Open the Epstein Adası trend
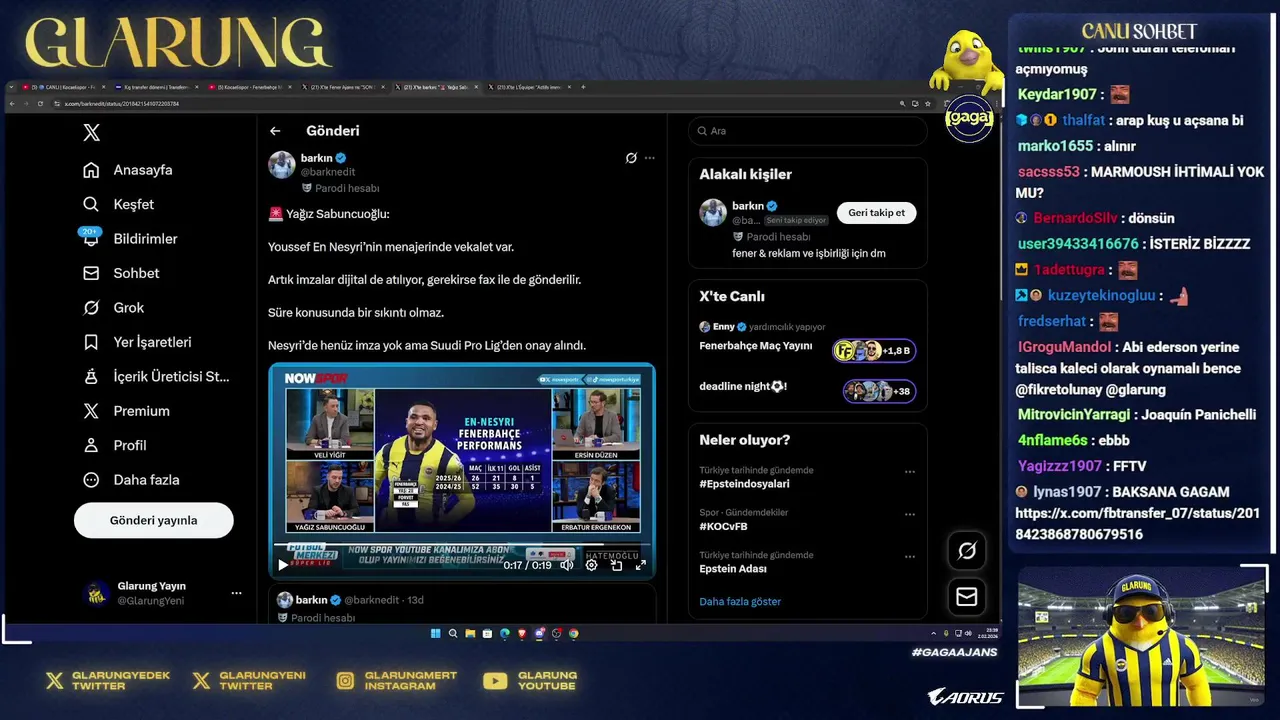The height and width of the screenshot is (720, 1280). (733, 569)
